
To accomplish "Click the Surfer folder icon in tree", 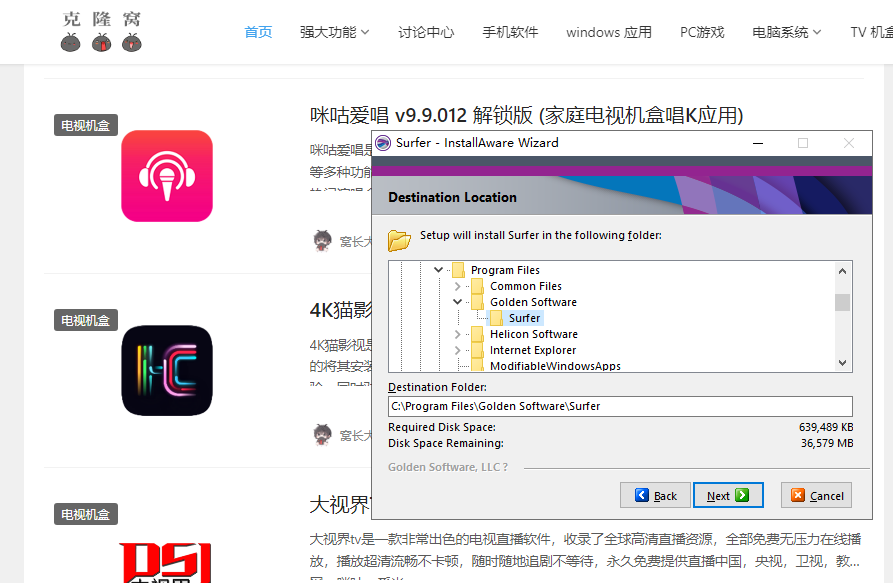I will click(x=497, y=318).
